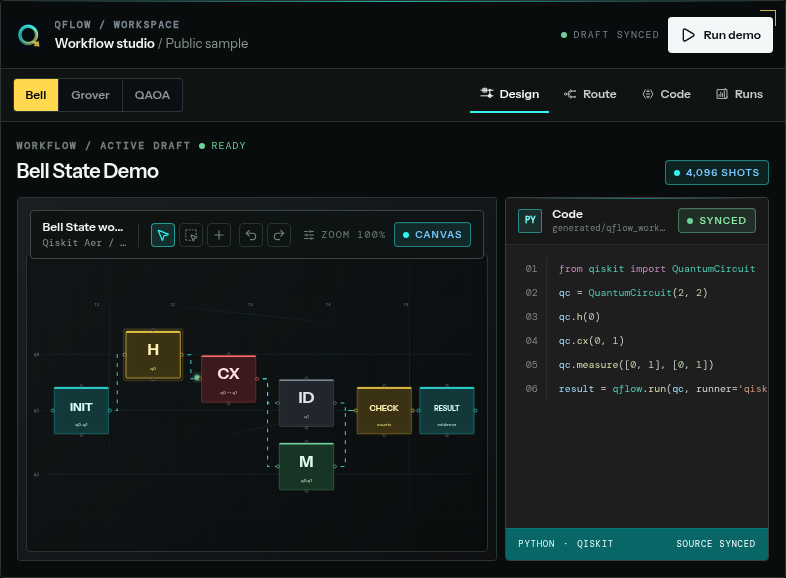Activate the marquee selection tool

(191, 235)
